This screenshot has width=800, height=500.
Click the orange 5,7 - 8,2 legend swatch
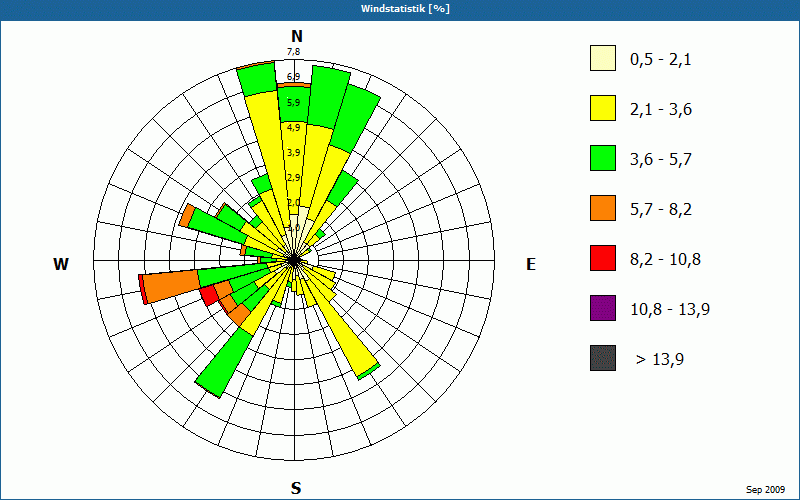[x=603, y=208]
